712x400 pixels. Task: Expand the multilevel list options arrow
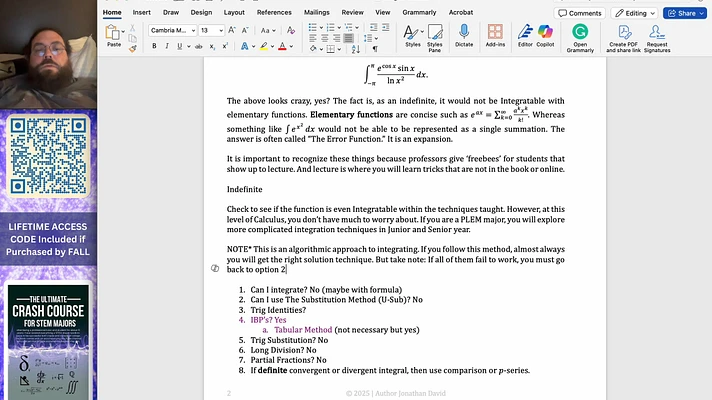[357, 28]
